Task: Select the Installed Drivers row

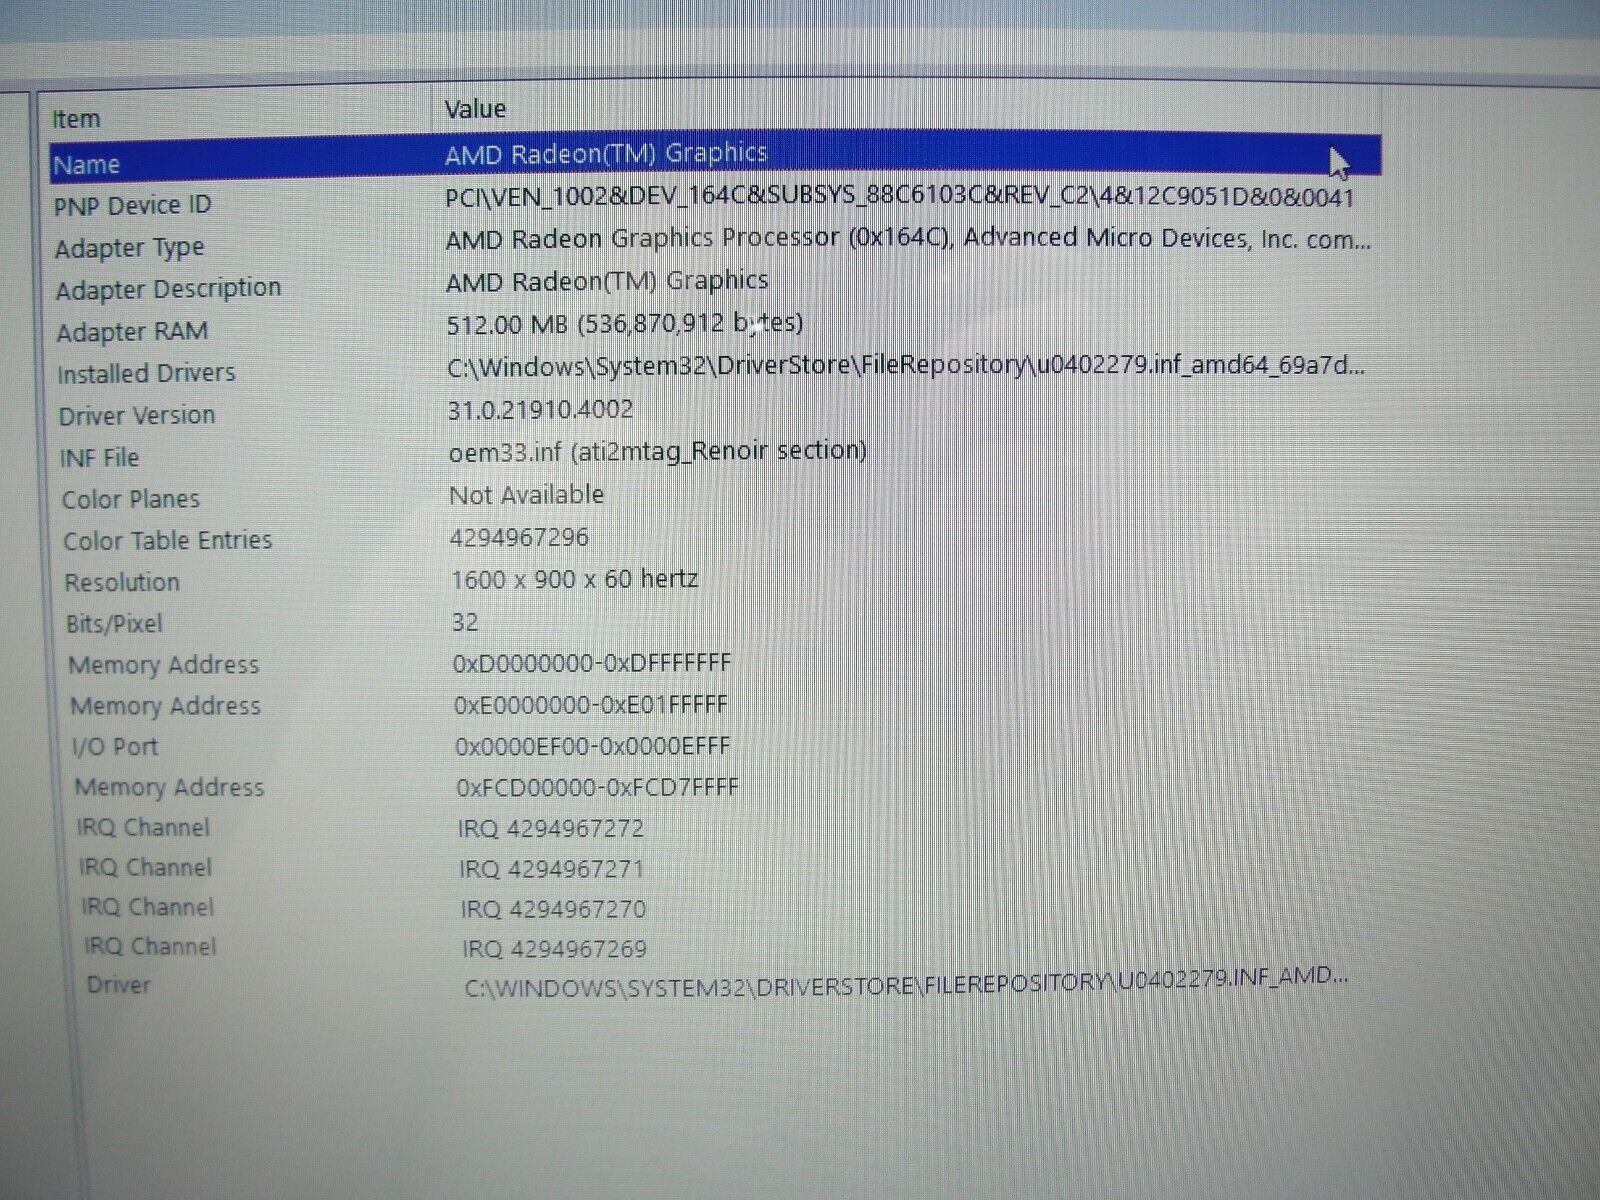Action: click(x=712, y=370)
